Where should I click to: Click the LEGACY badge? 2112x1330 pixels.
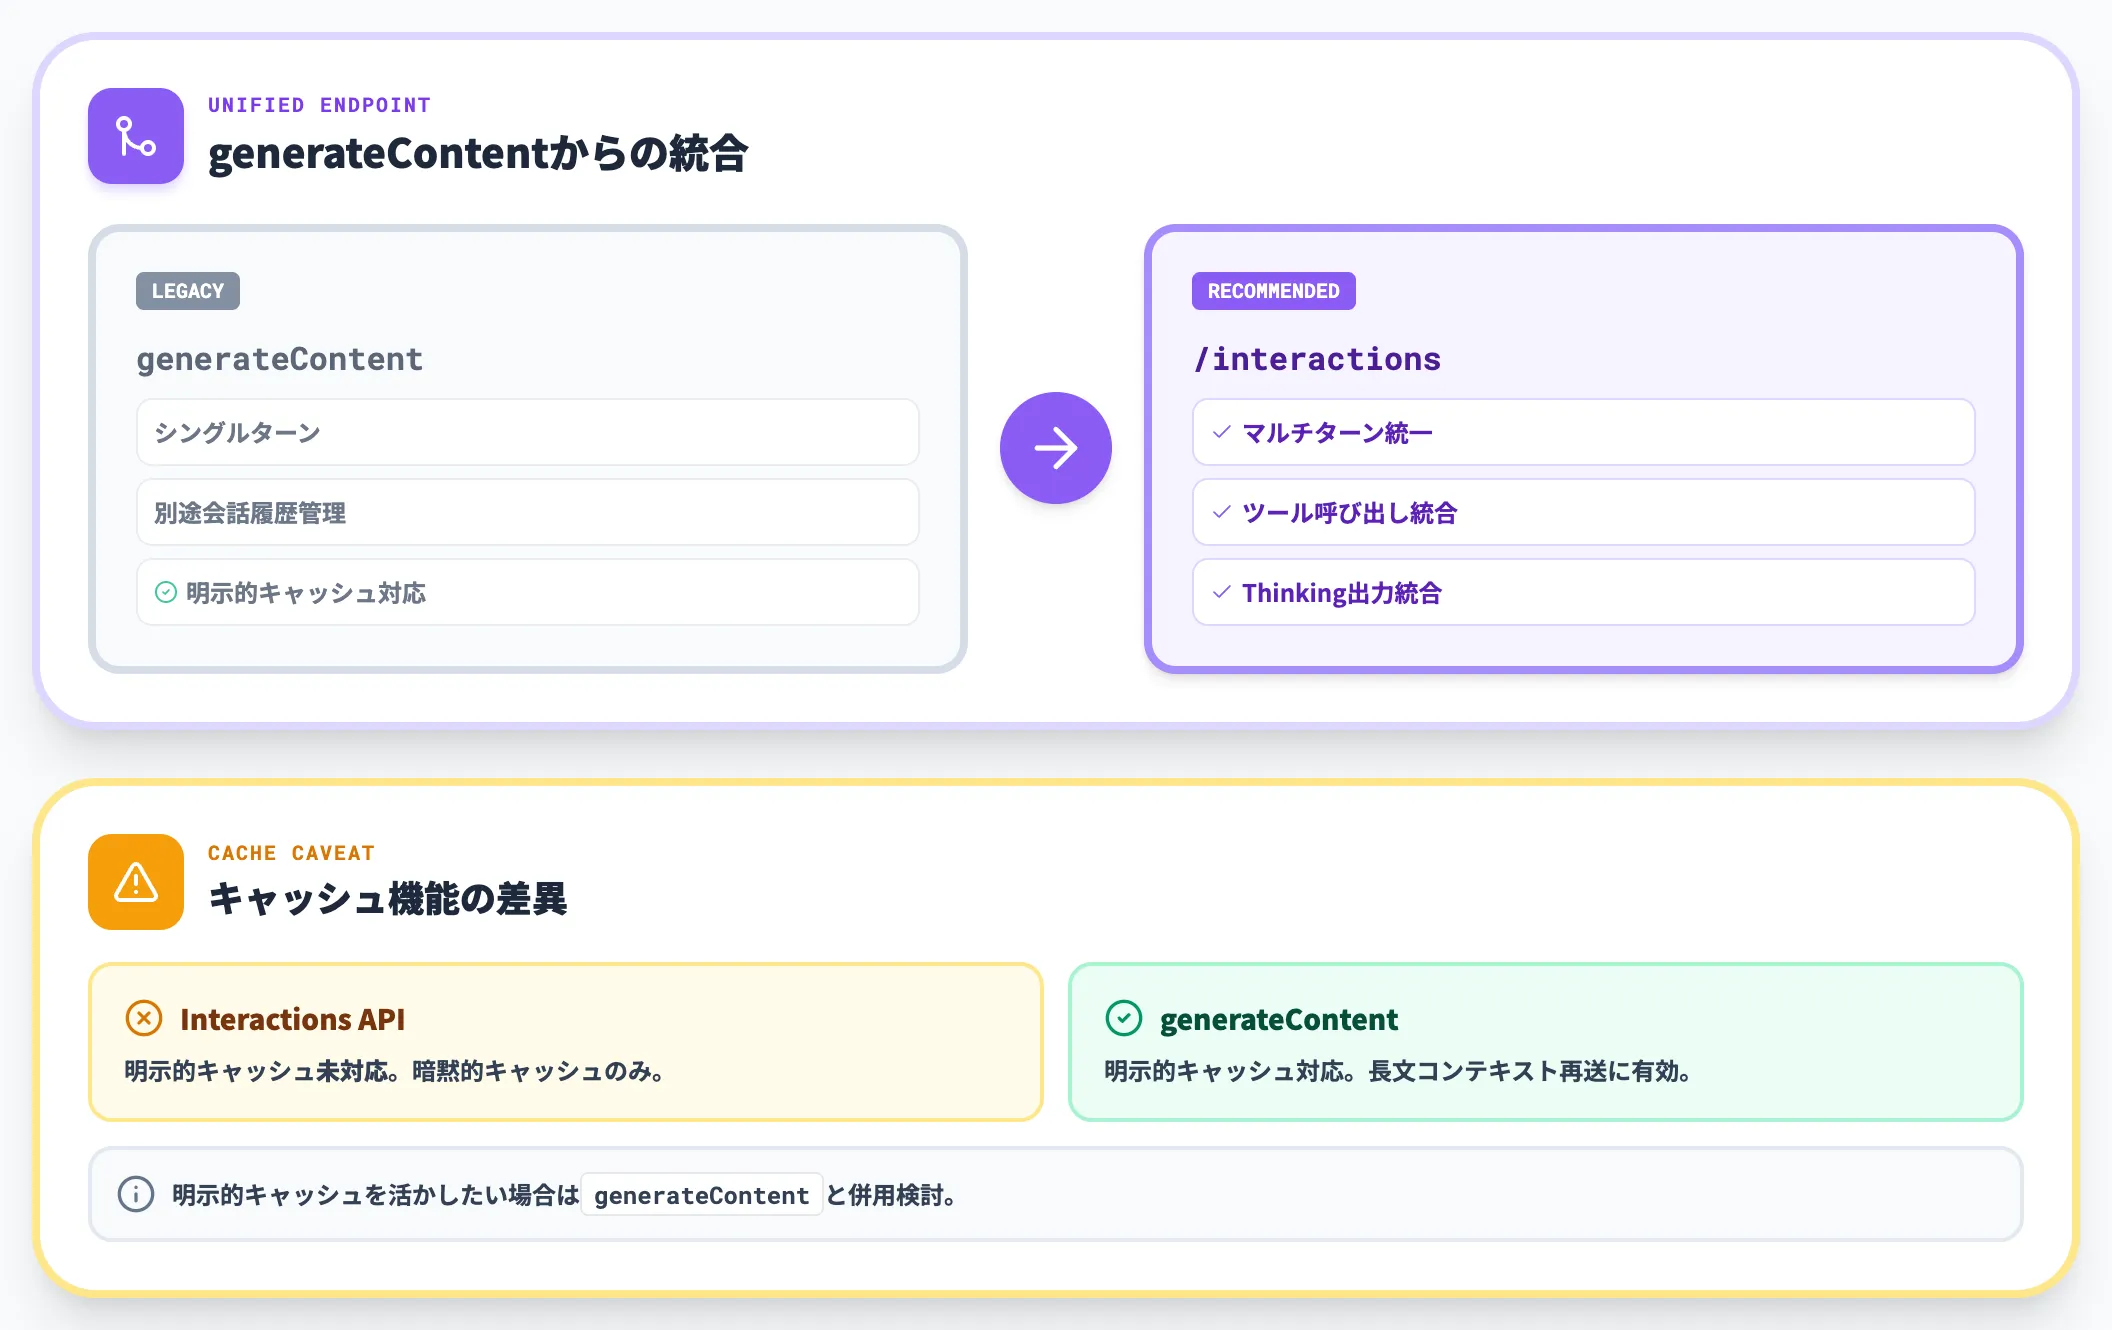(188, 291)
